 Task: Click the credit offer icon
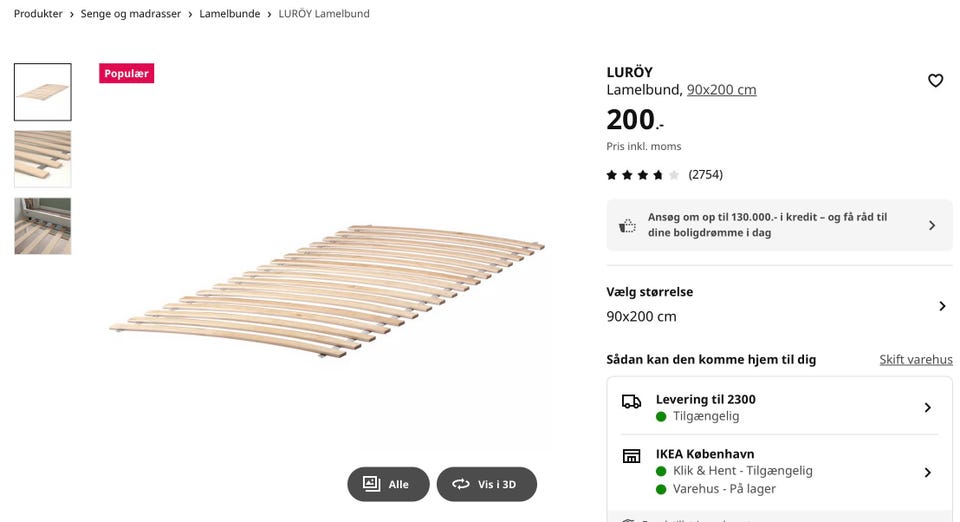[627, 226]
